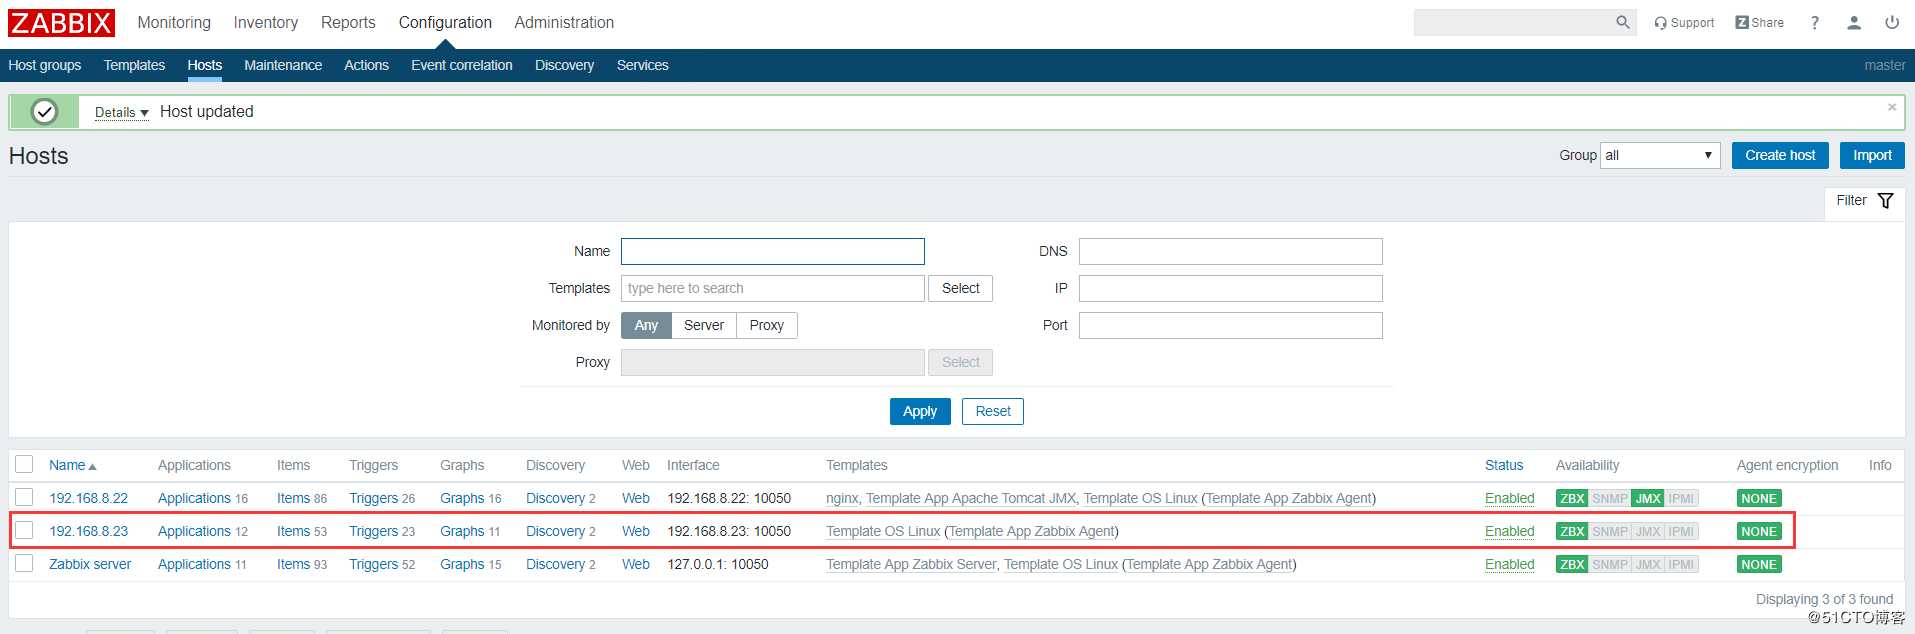Focus the Templates search field
The width and height of the screenshot is (1915, 634).
[x=773, y=288]
